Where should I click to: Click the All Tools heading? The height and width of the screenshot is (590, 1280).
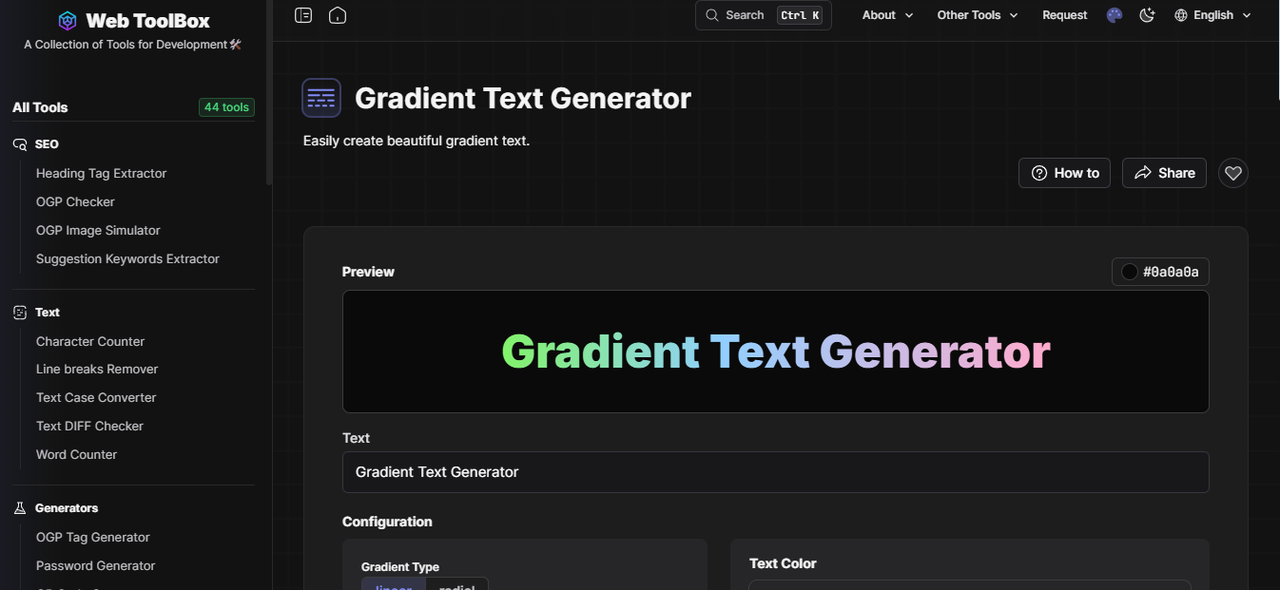coord(40,107)
